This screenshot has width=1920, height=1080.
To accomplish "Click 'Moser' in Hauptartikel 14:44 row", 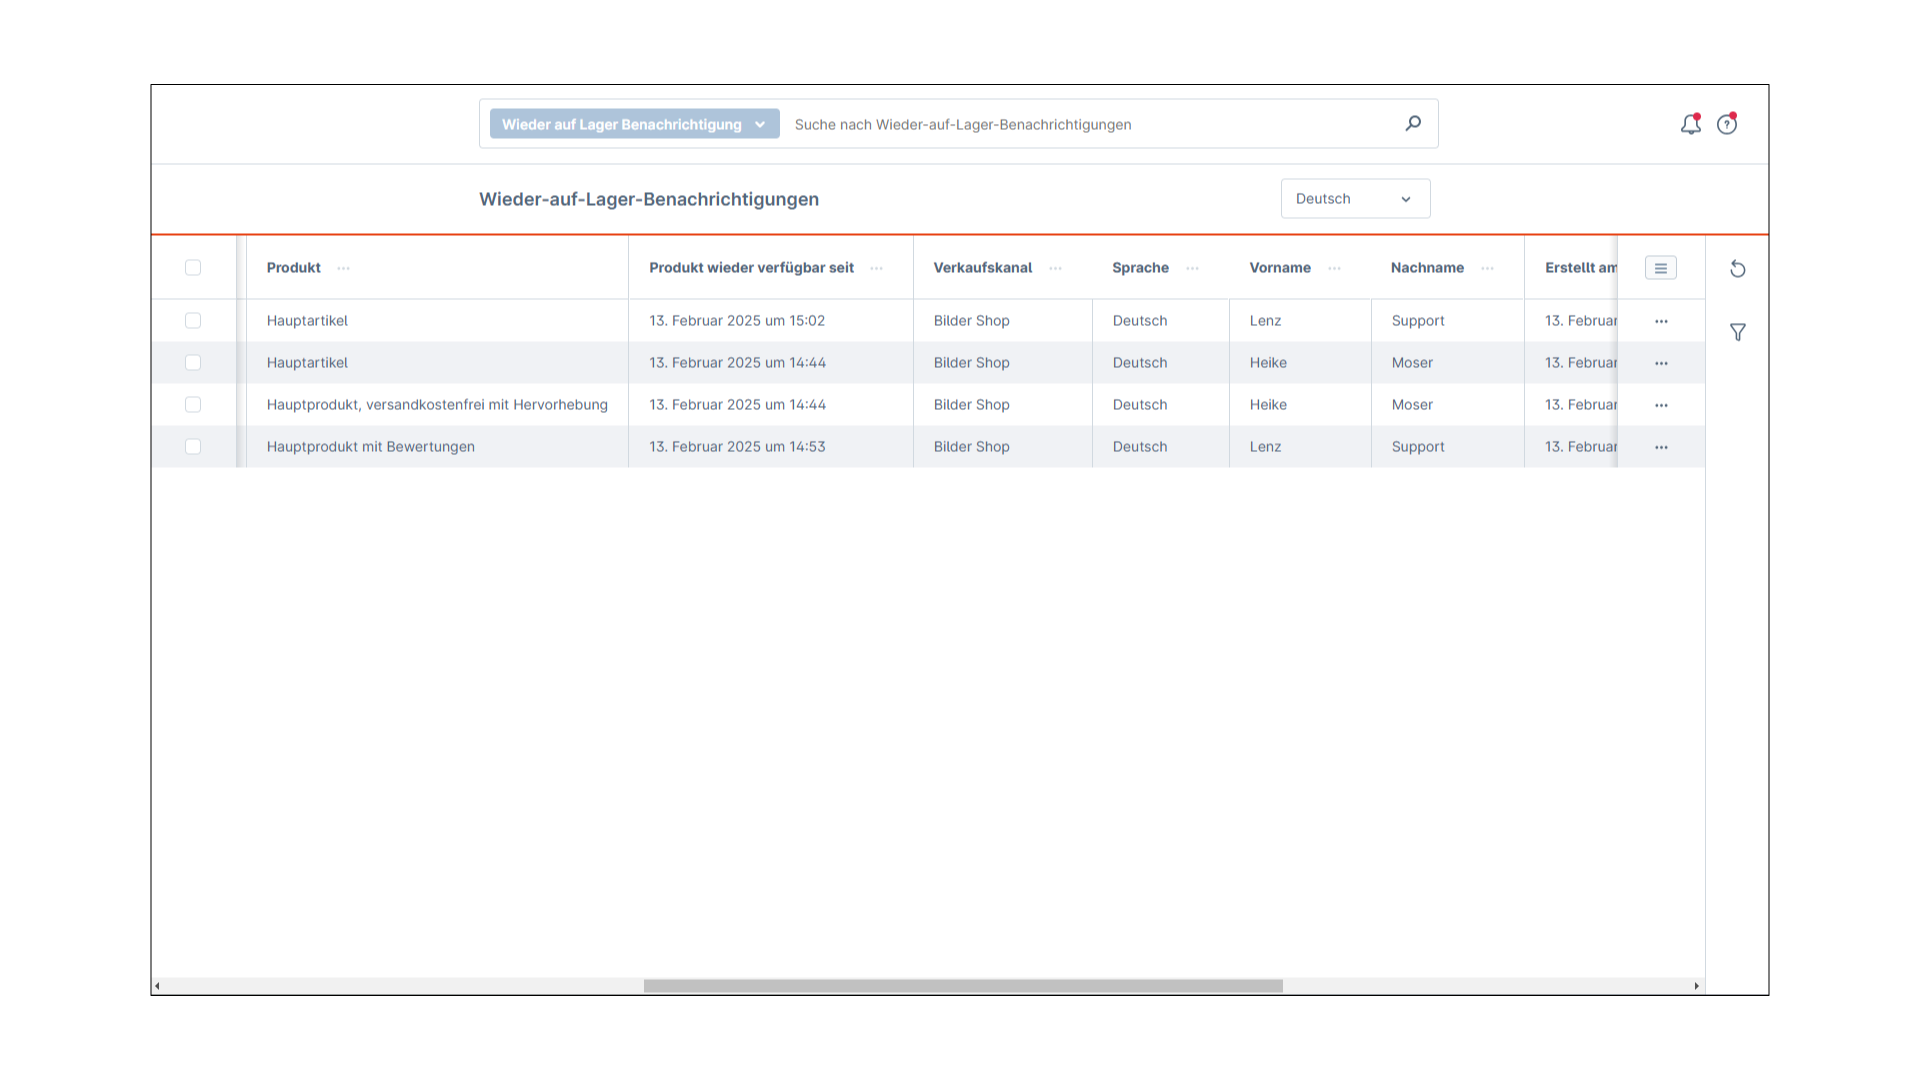I will (1412, 362).
